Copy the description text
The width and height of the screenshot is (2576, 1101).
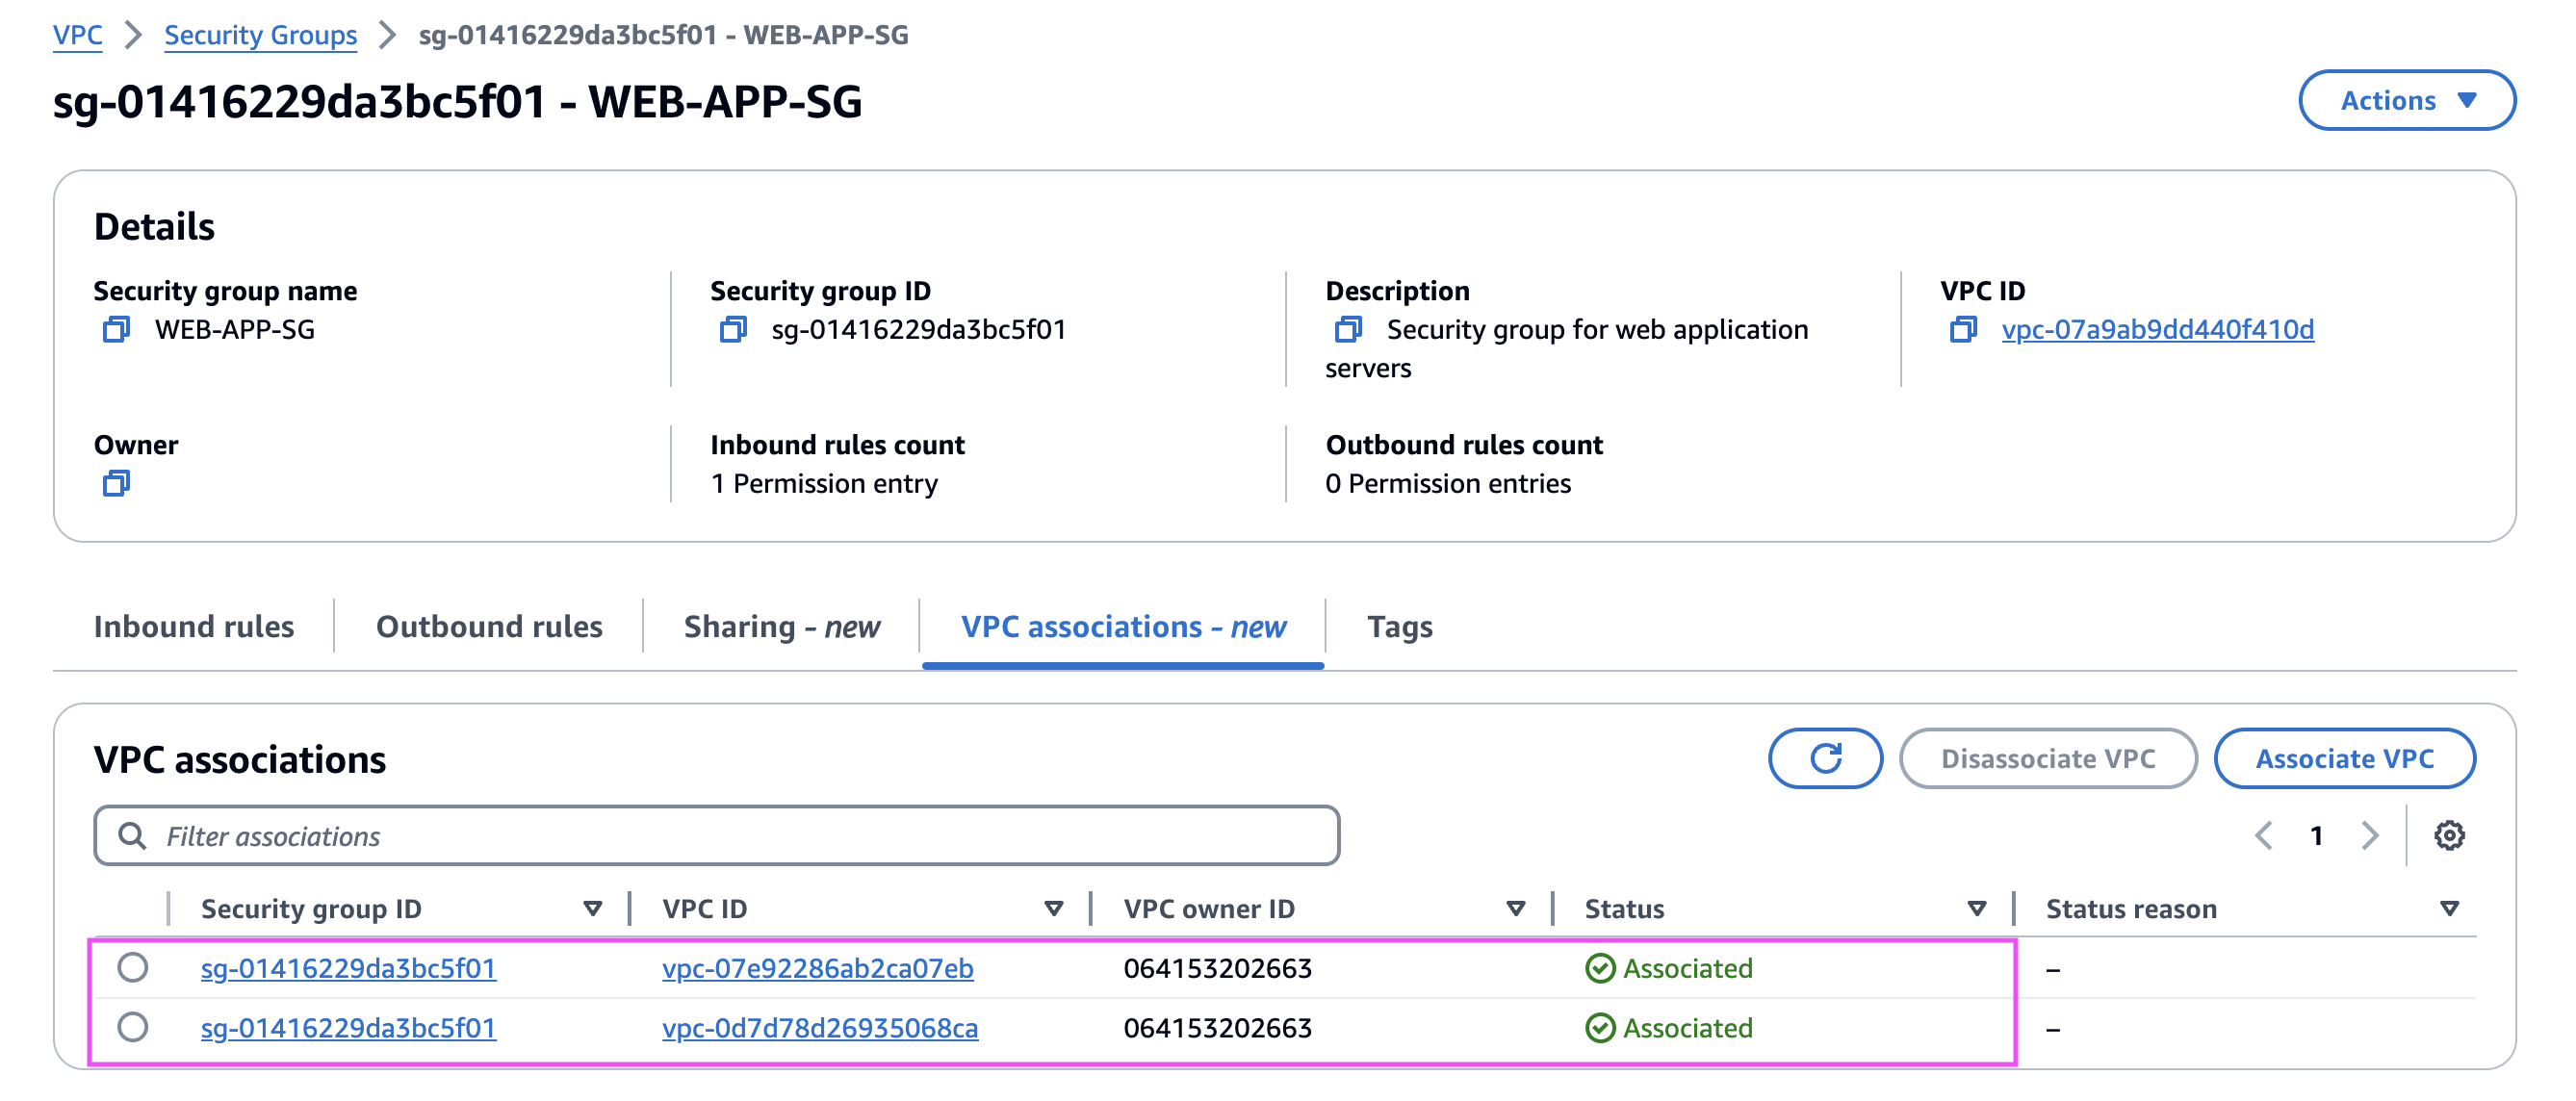[x=1348, y=329]
